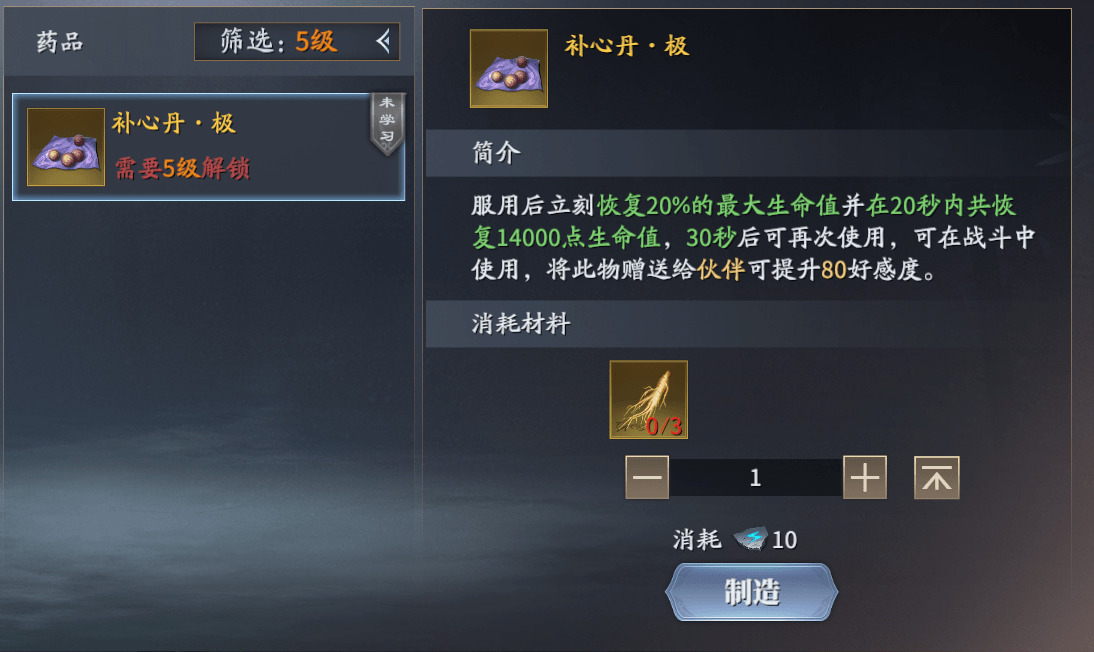
Task: Click the 补心丹·极 icon in recipe list
Action: (x=66, y=147)
